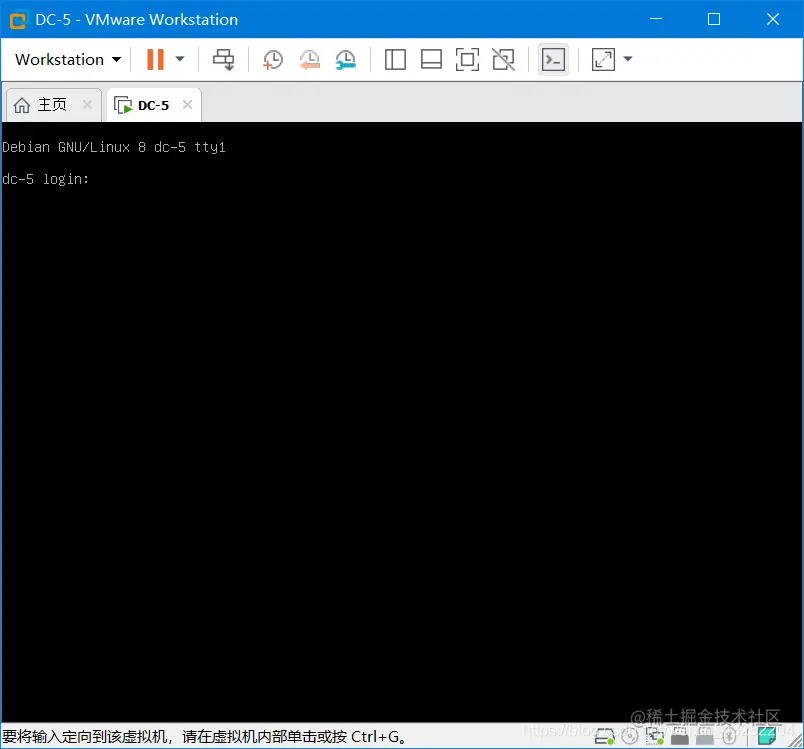Screen dimensions: 804x749
Task: Take a snapshot of this virtual machine
Action: [273, 59]
